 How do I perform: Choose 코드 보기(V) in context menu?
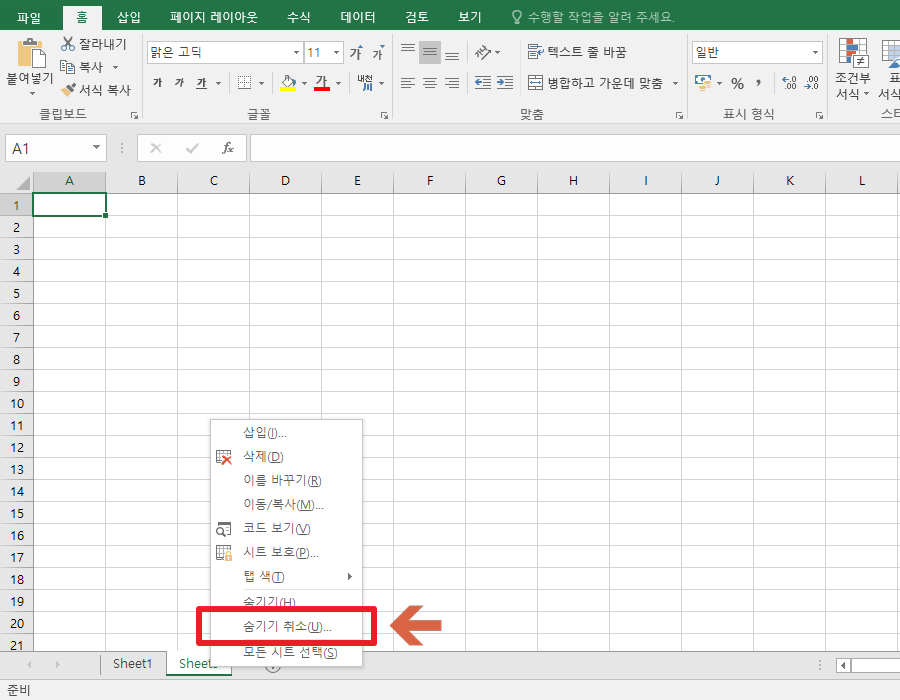[287, 528]
